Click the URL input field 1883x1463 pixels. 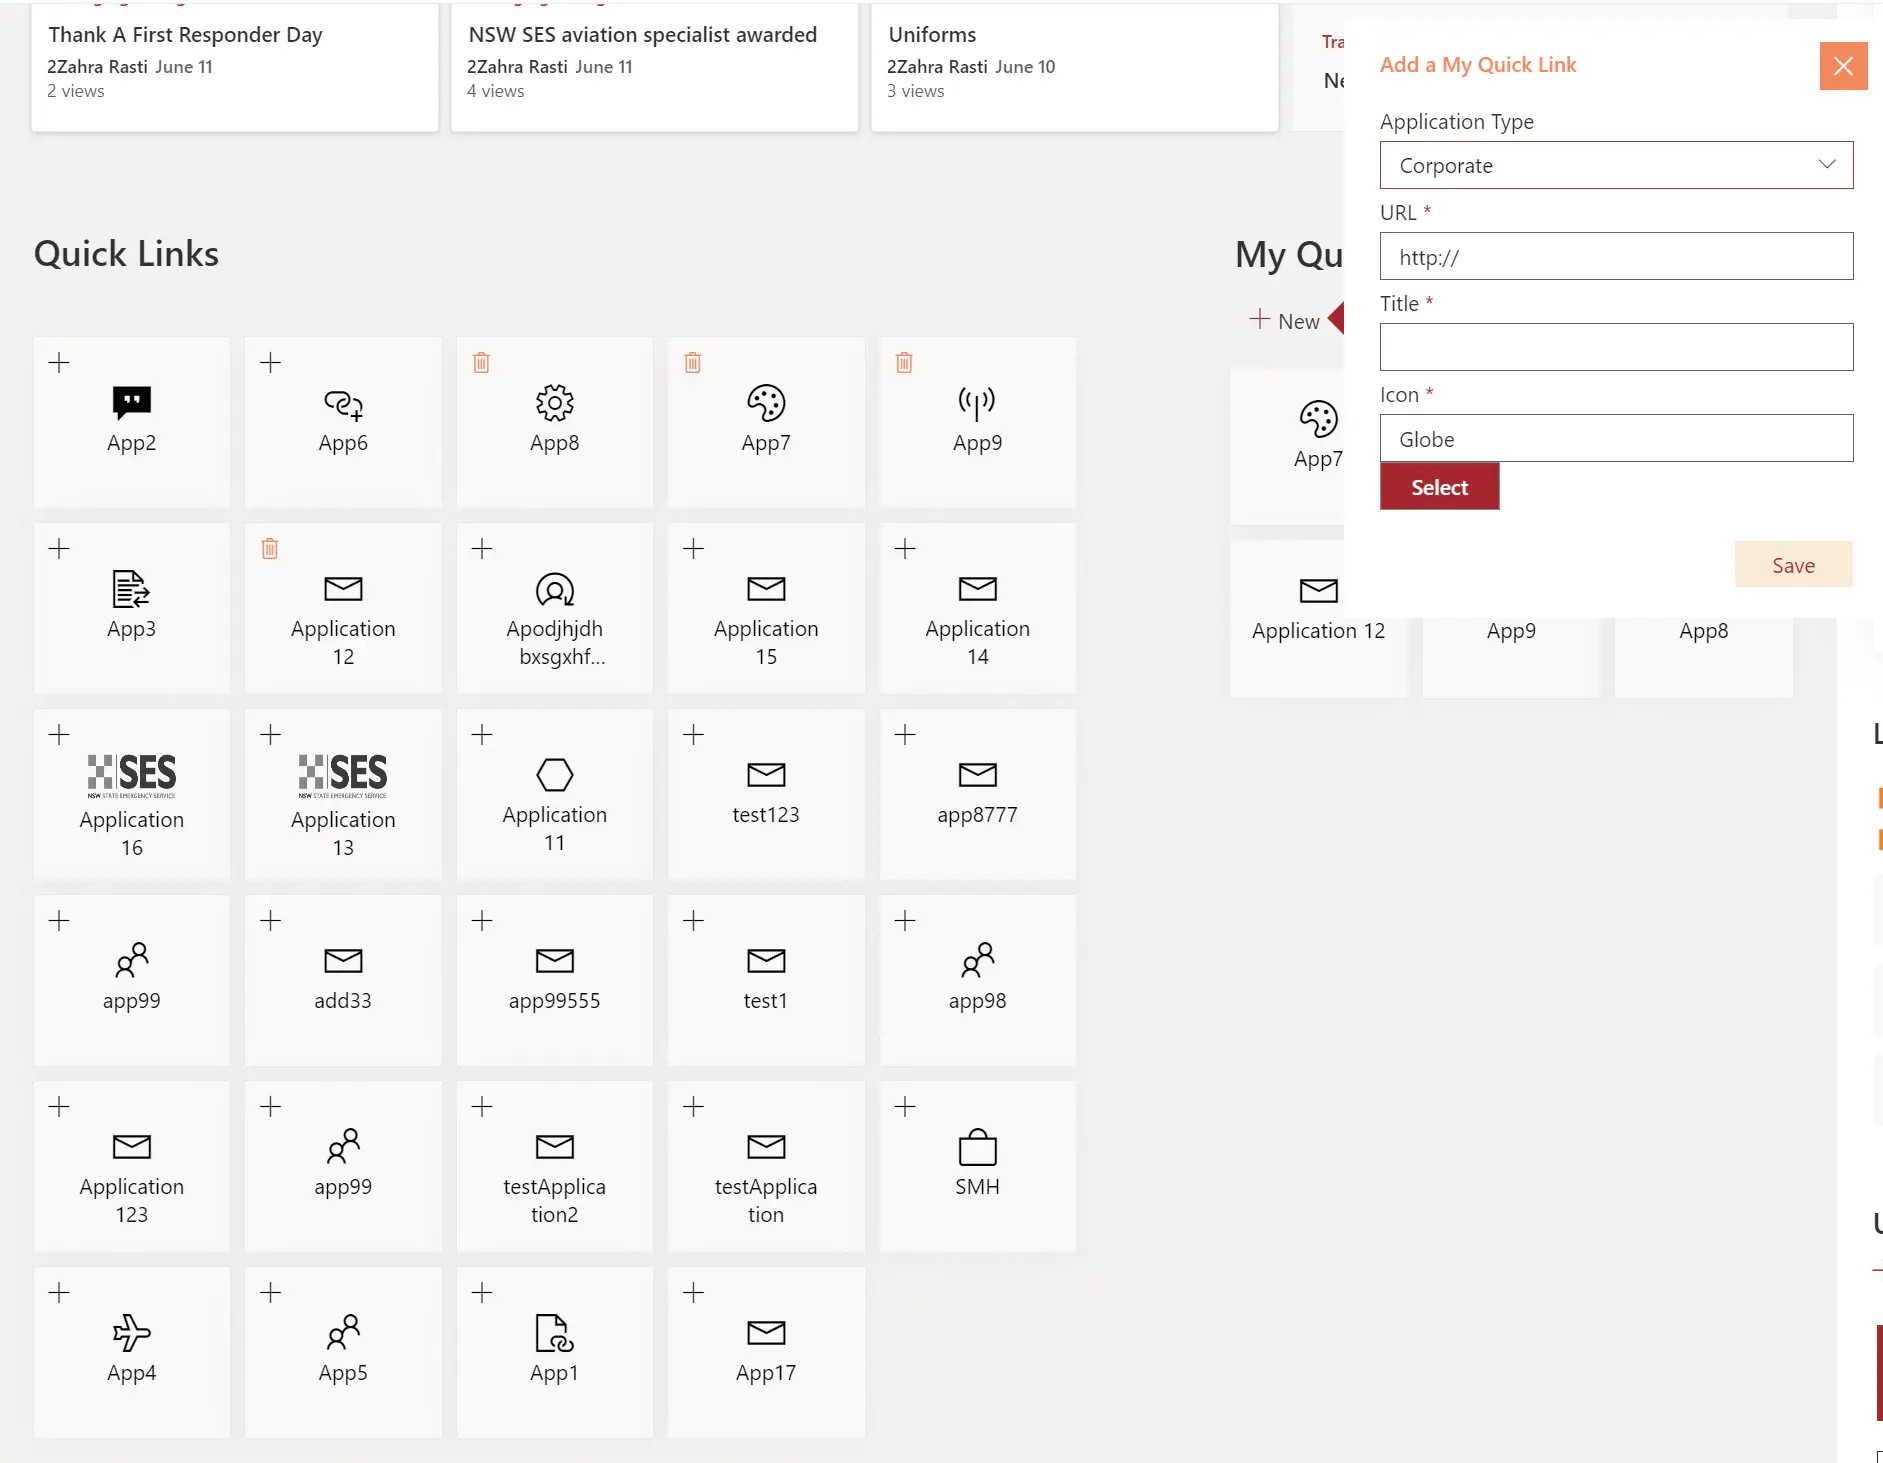[x=1615, y=257]
